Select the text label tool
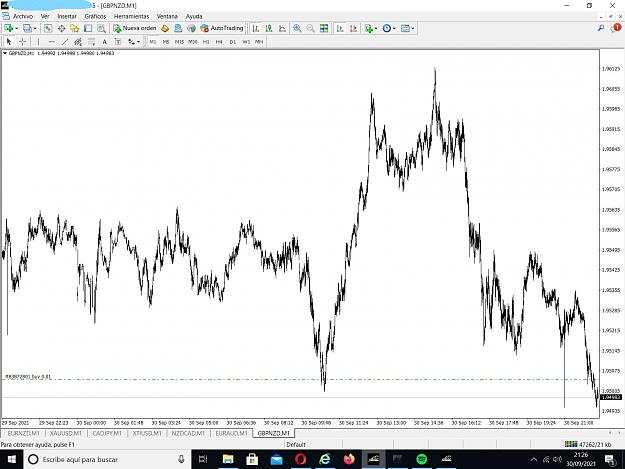This screenshot has height=469, width=625. [x=118, y=41]
